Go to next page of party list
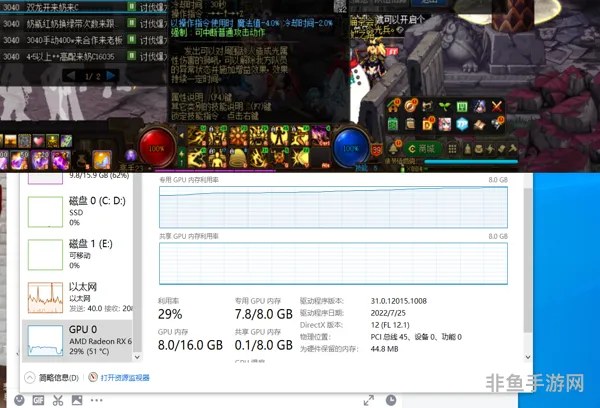The width and height of the screenshot is (600, 408). click(x=111, y=75)
